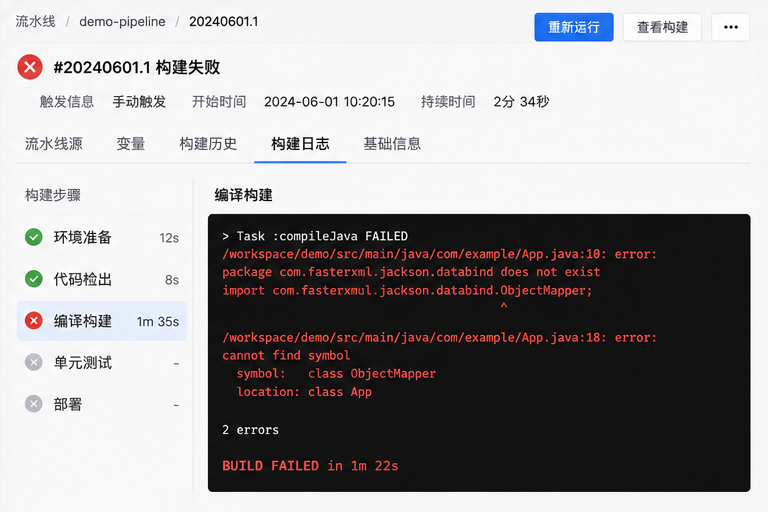Open demo-pipeline breadcrumb link
The image size is (768, 512).
122,22
